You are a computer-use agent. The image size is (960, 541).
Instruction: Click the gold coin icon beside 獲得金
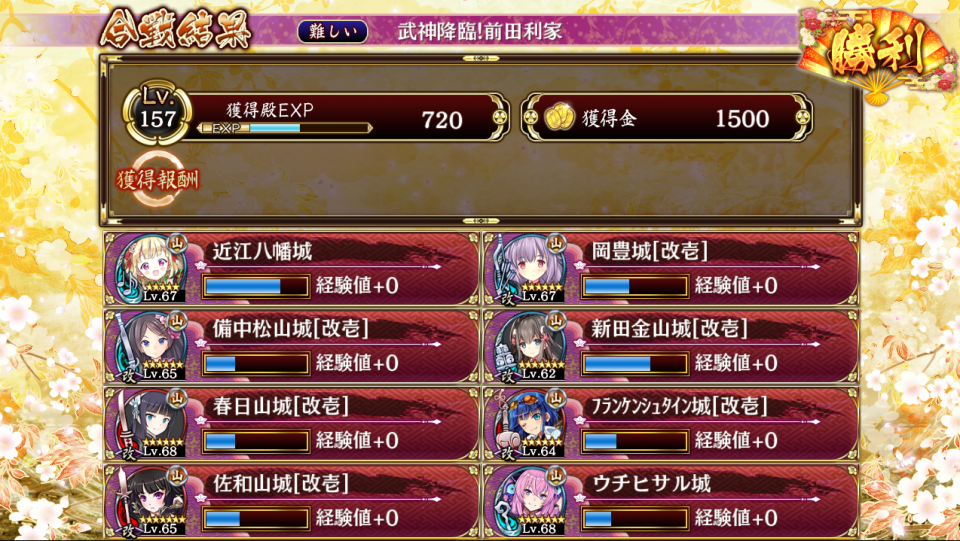click(x=559, y=118)
